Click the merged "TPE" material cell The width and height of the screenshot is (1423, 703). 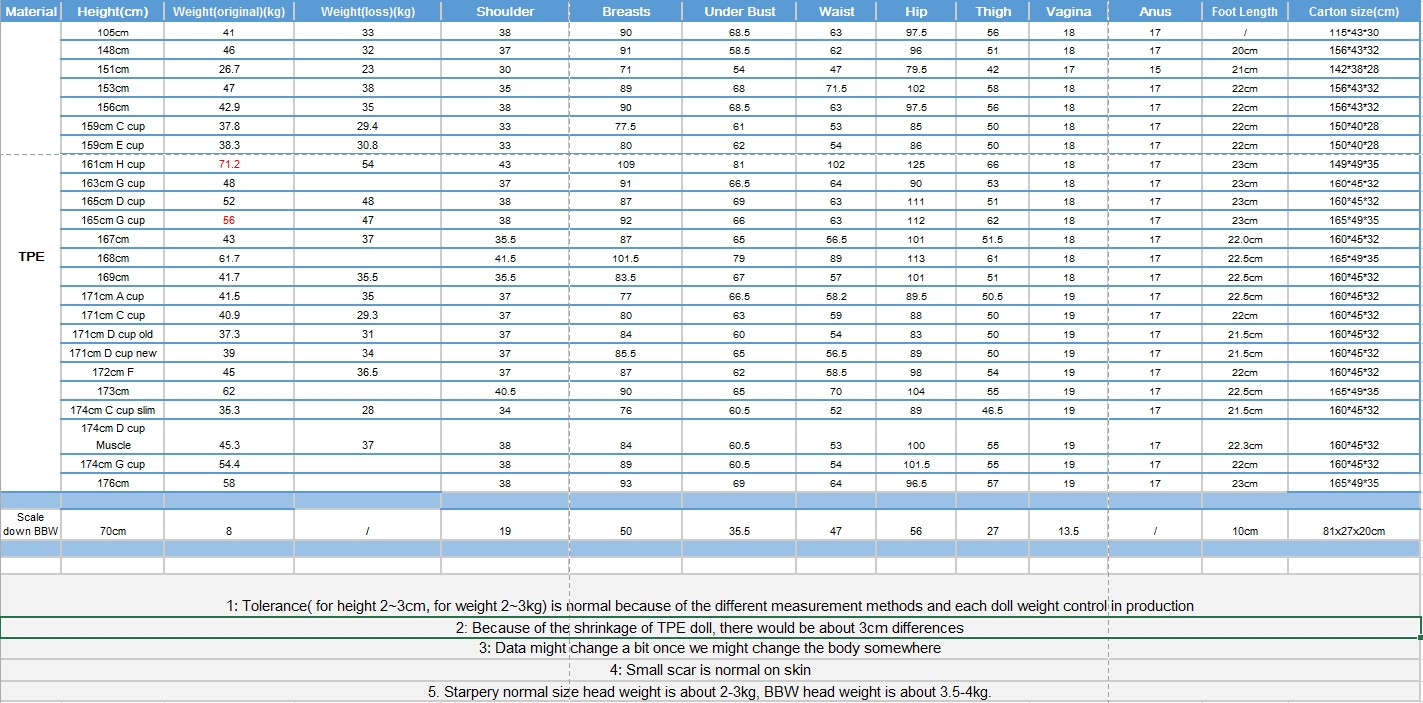(x=31, y=257)
